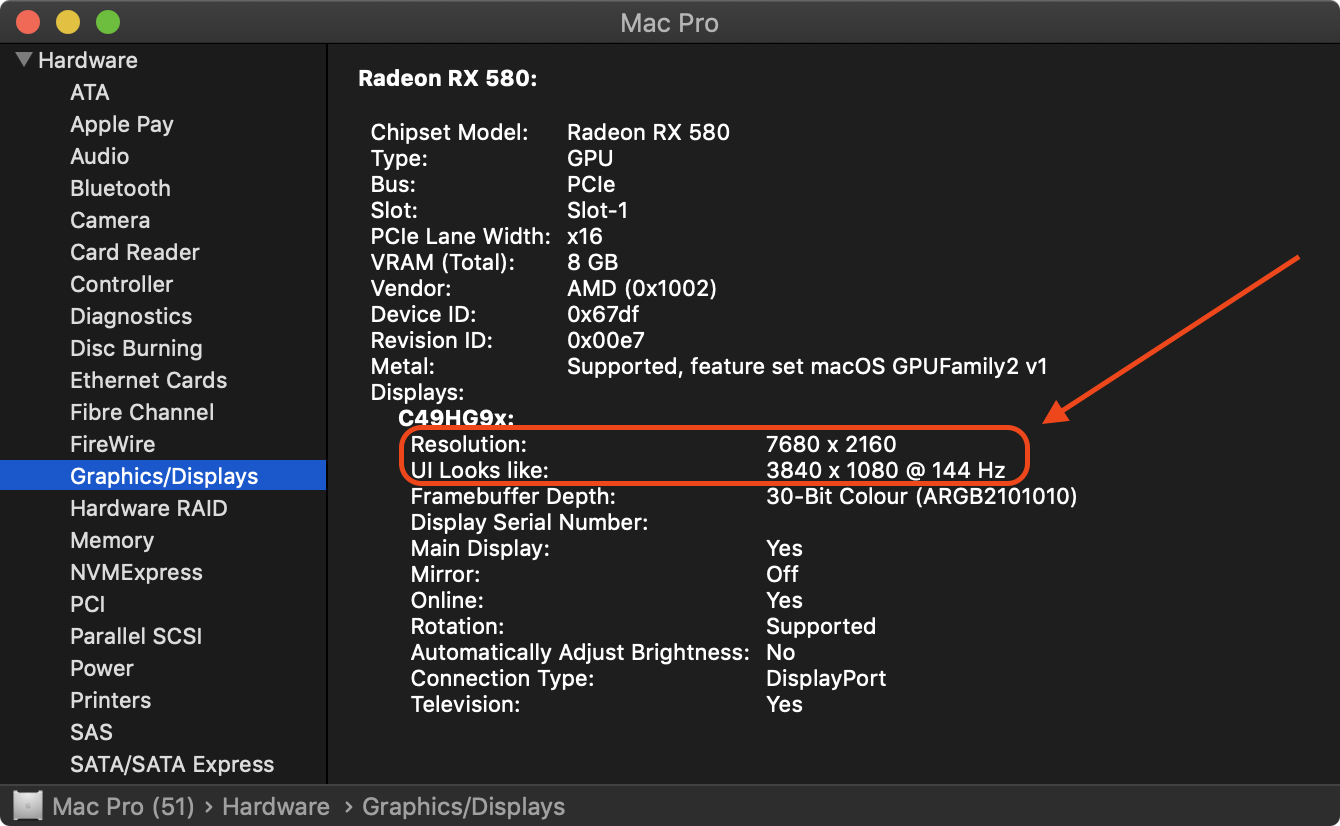The height and width of the screenshot is (826, 1340).
Task: Click the Television label
Action: tap(466, 704)
